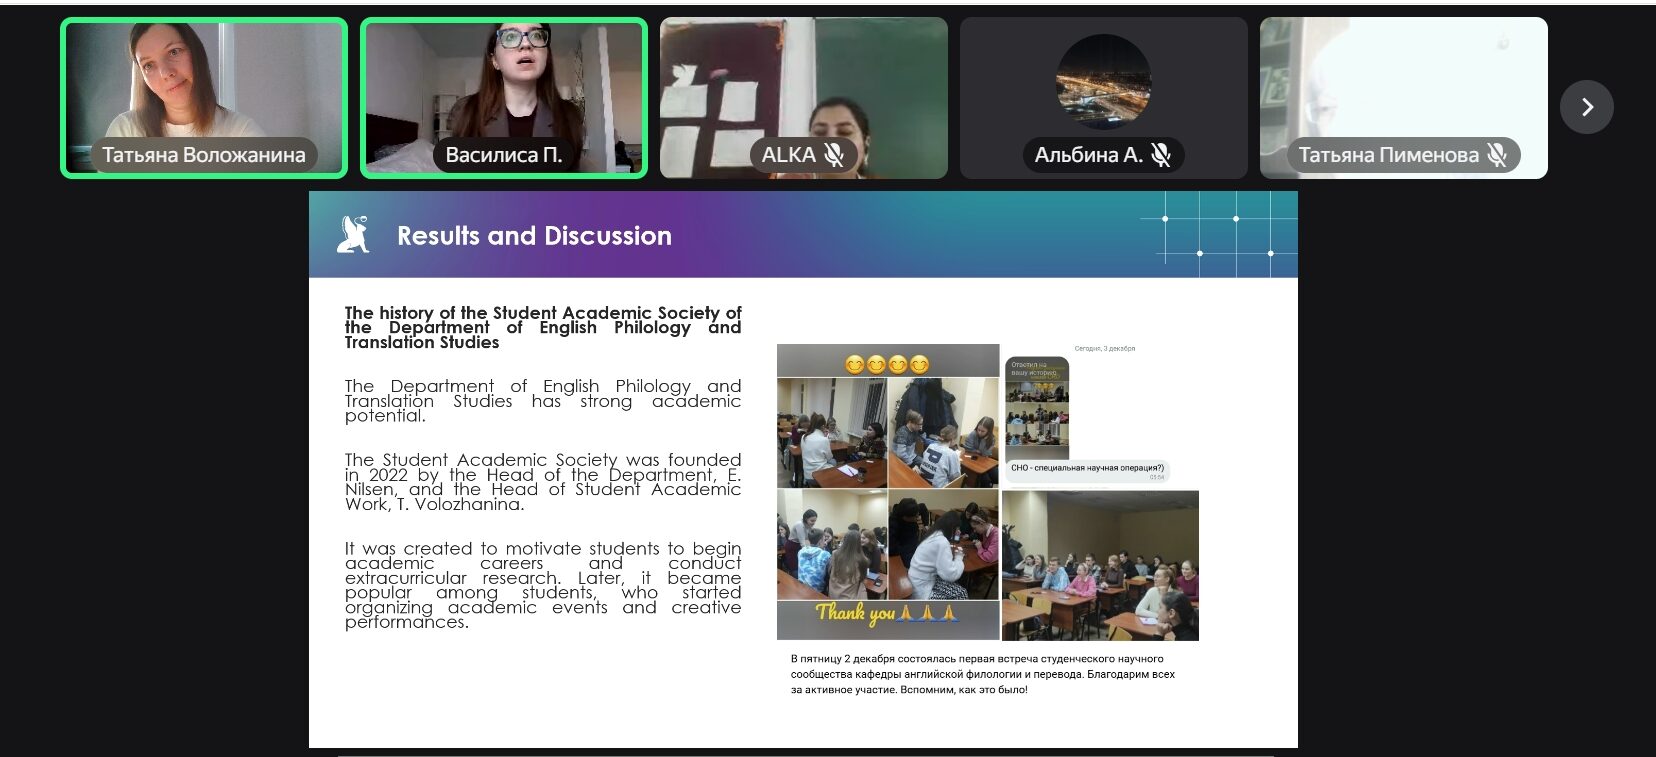The image size is (1656, 757).
Task: Click the smiley emoji row above photos
Action: [887, 364]
